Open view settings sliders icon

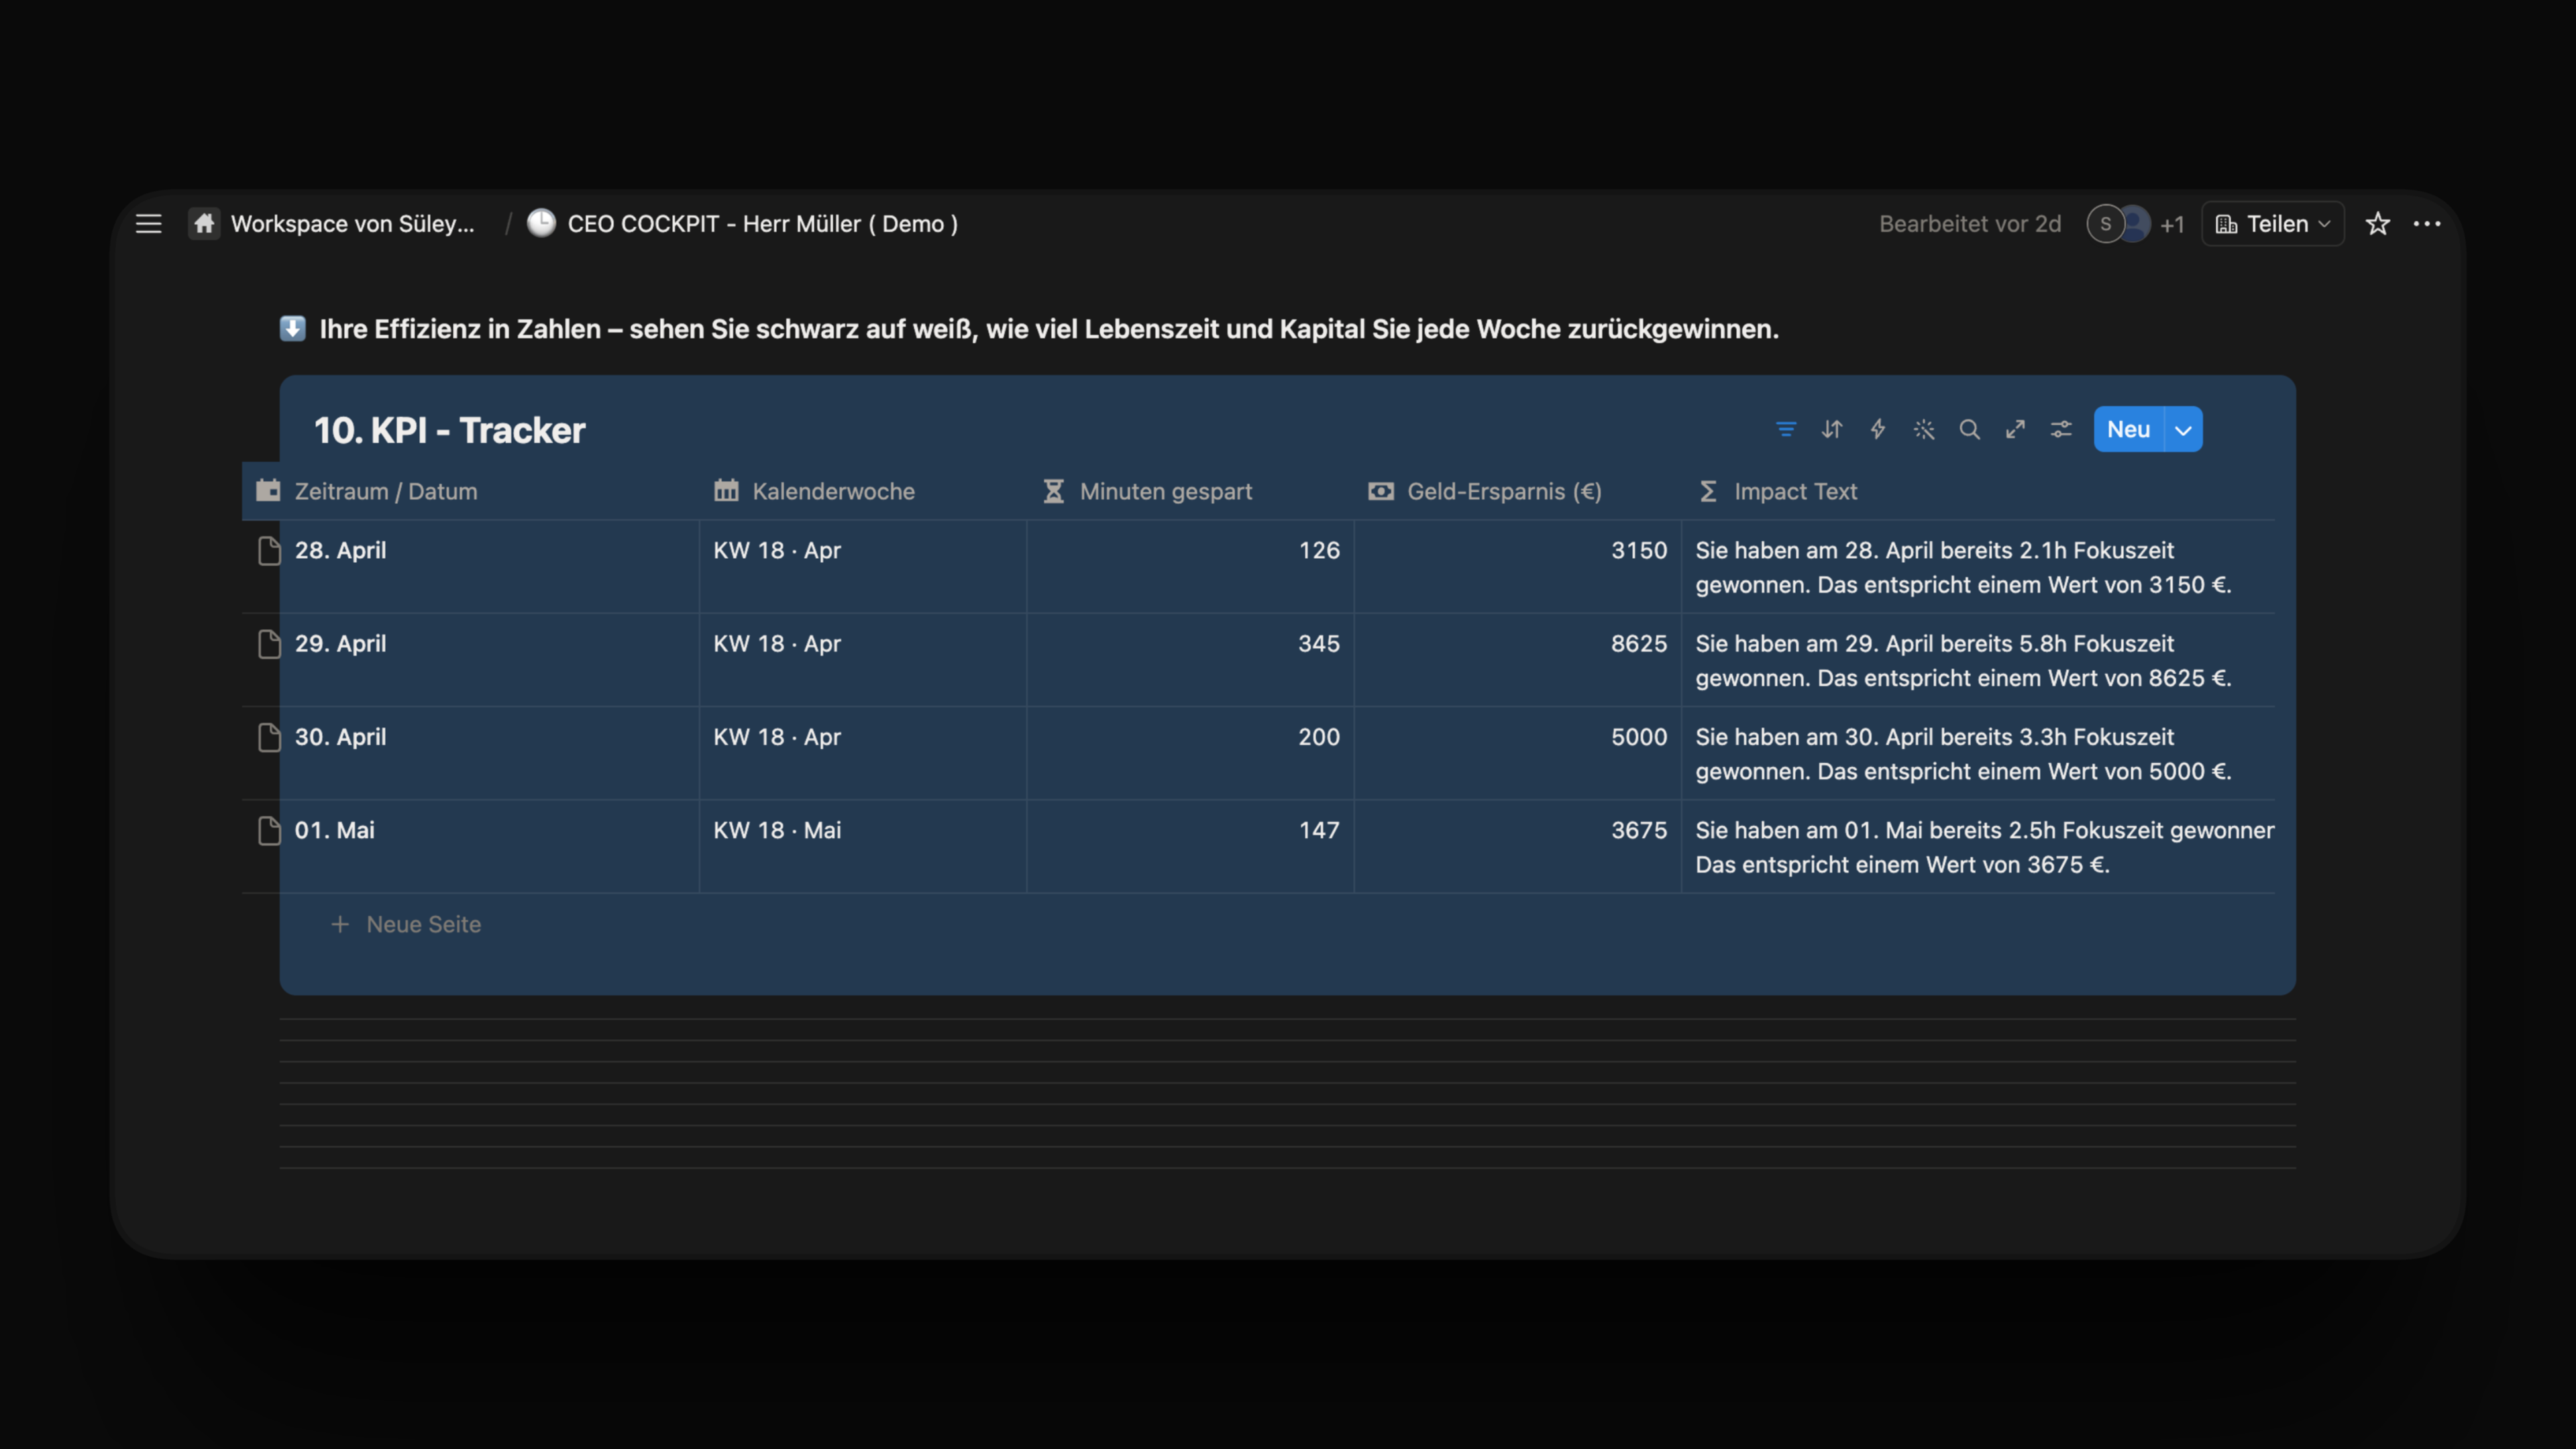pyautogui.click(x=2061, y=430)
